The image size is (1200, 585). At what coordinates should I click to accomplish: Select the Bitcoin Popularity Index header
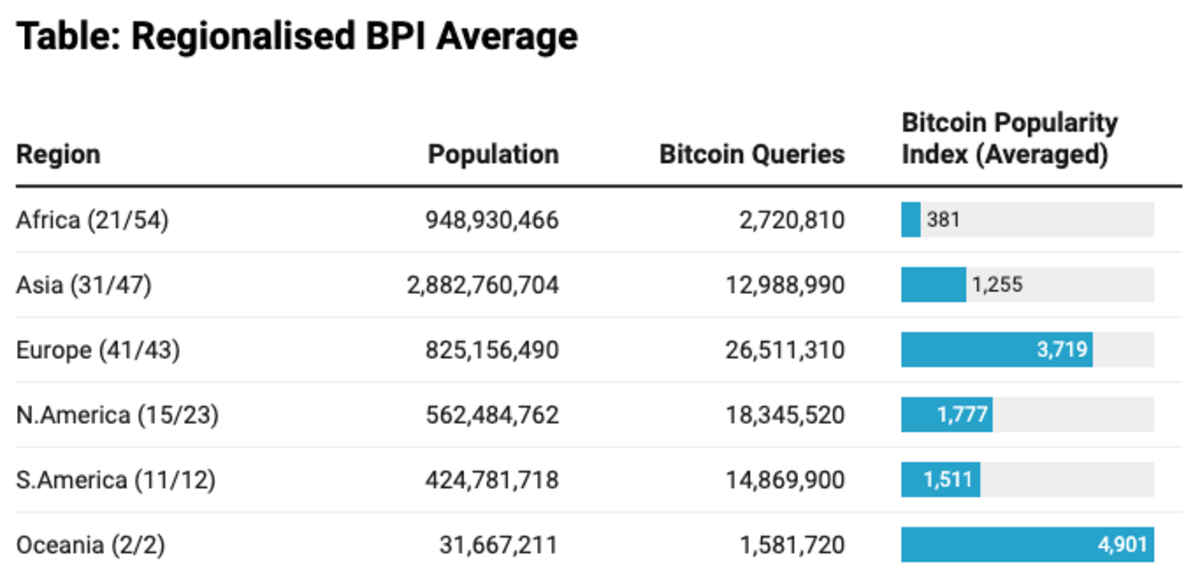pos(1009,140)
